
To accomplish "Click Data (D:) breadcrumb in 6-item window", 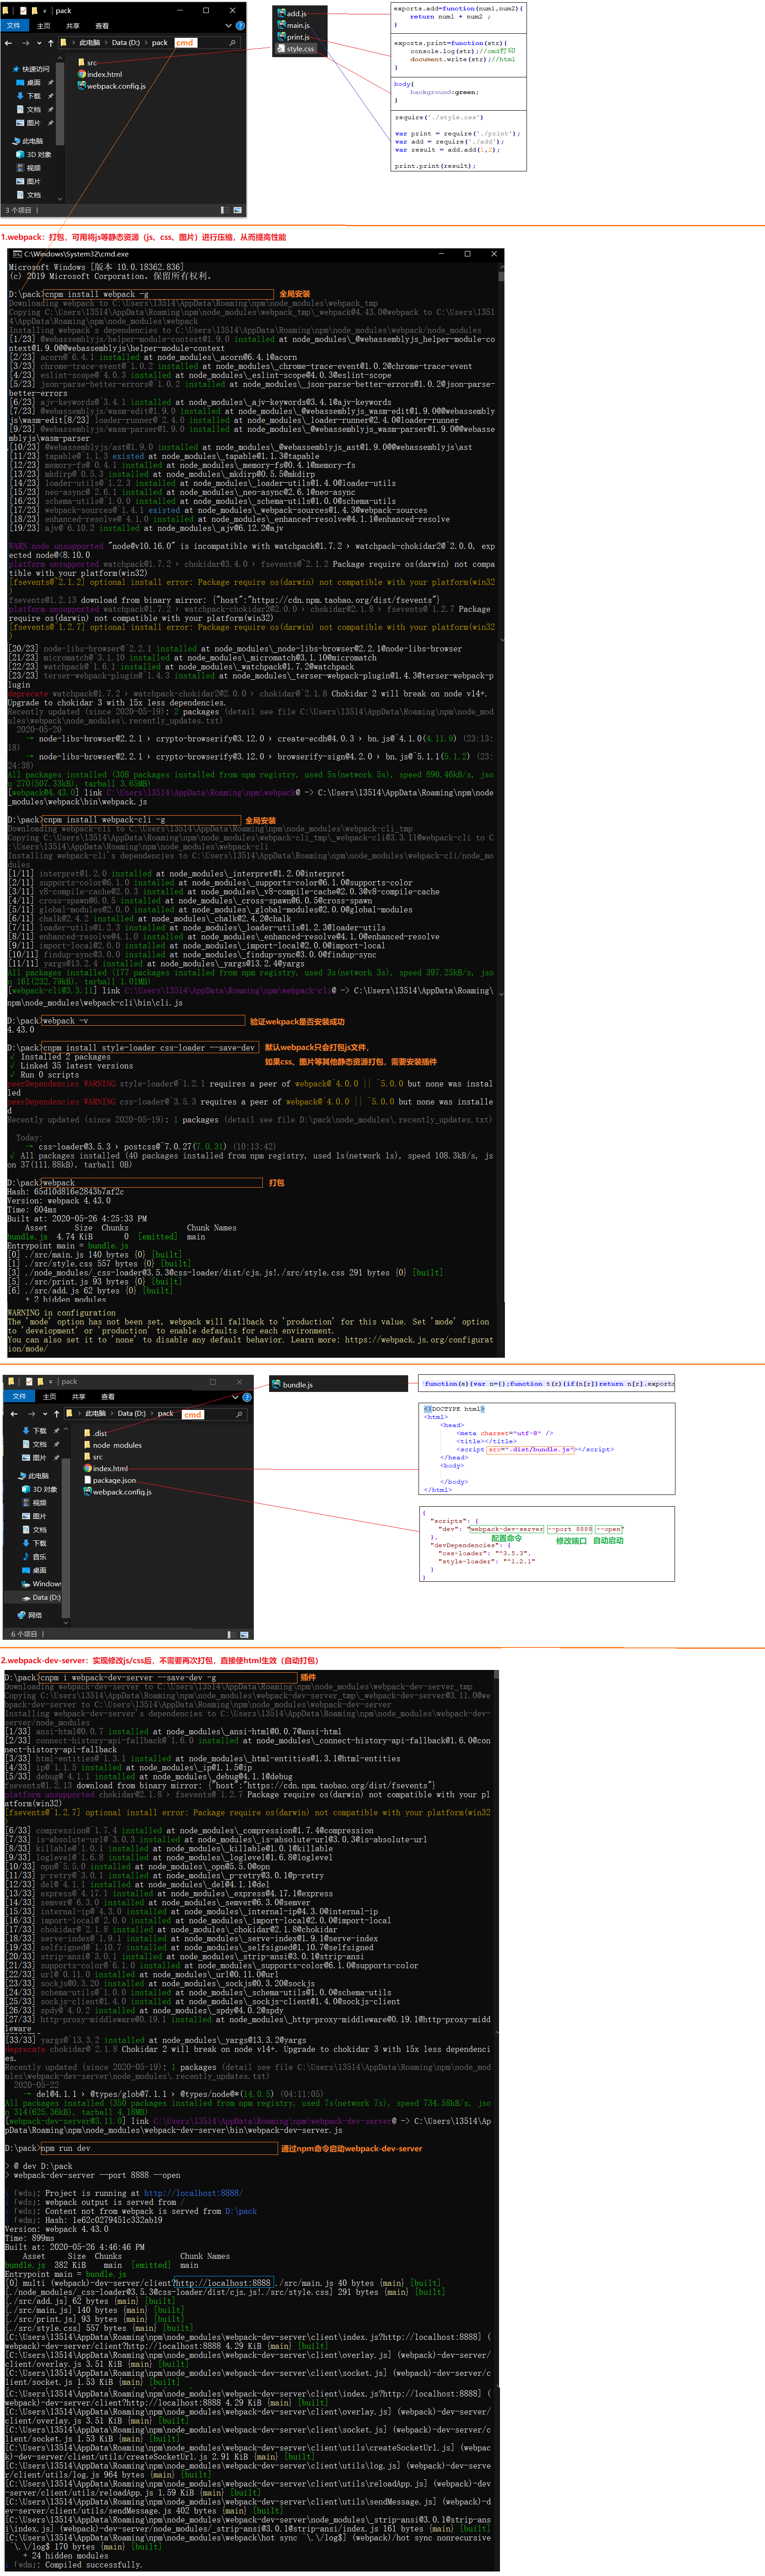I will point(131,1414).
